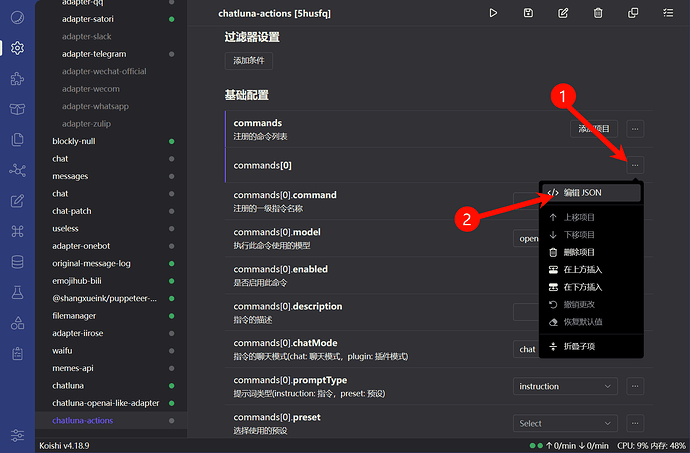Choose 在上方插入 in the context menu

pyautogui.click(x=582, y=270)
